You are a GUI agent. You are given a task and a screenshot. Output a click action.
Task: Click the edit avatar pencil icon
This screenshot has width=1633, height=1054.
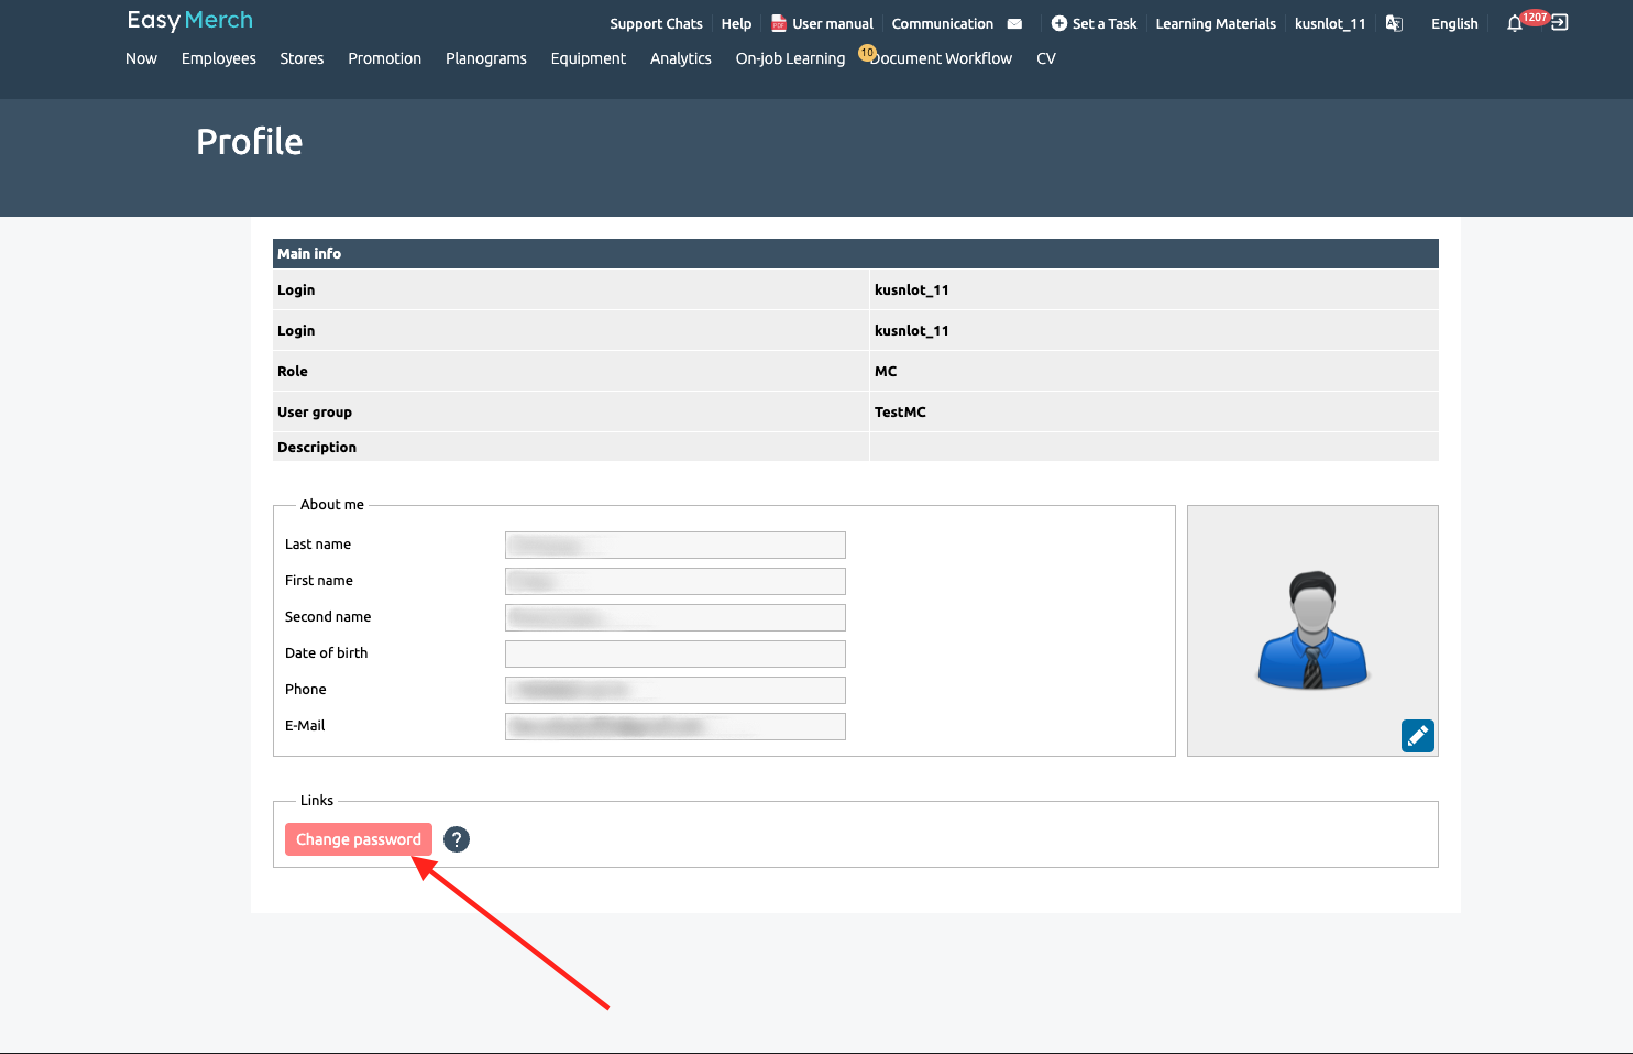pyautogui.click(x=1417, y=736)
